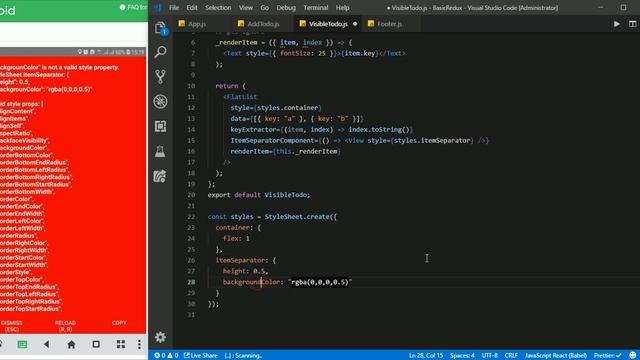Screen dimensions: 640x360
Task: Click Live Share in the status bar
Action: click(x=200, y=356)
